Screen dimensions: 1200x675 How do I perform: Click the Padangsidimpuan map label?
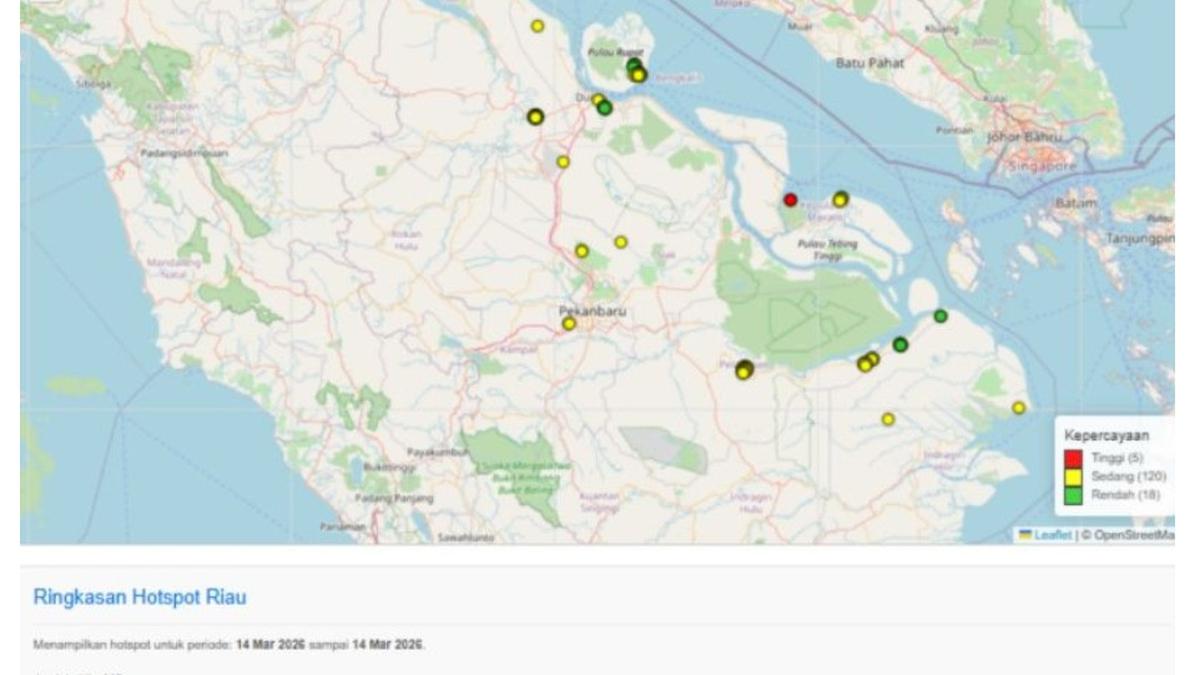186,154
